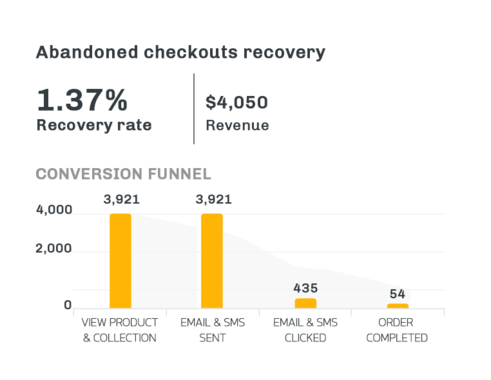This screenshot has width=491, height=380.
Task: Click the $4,050 revenue figure
Action: [x=237, y=102]
